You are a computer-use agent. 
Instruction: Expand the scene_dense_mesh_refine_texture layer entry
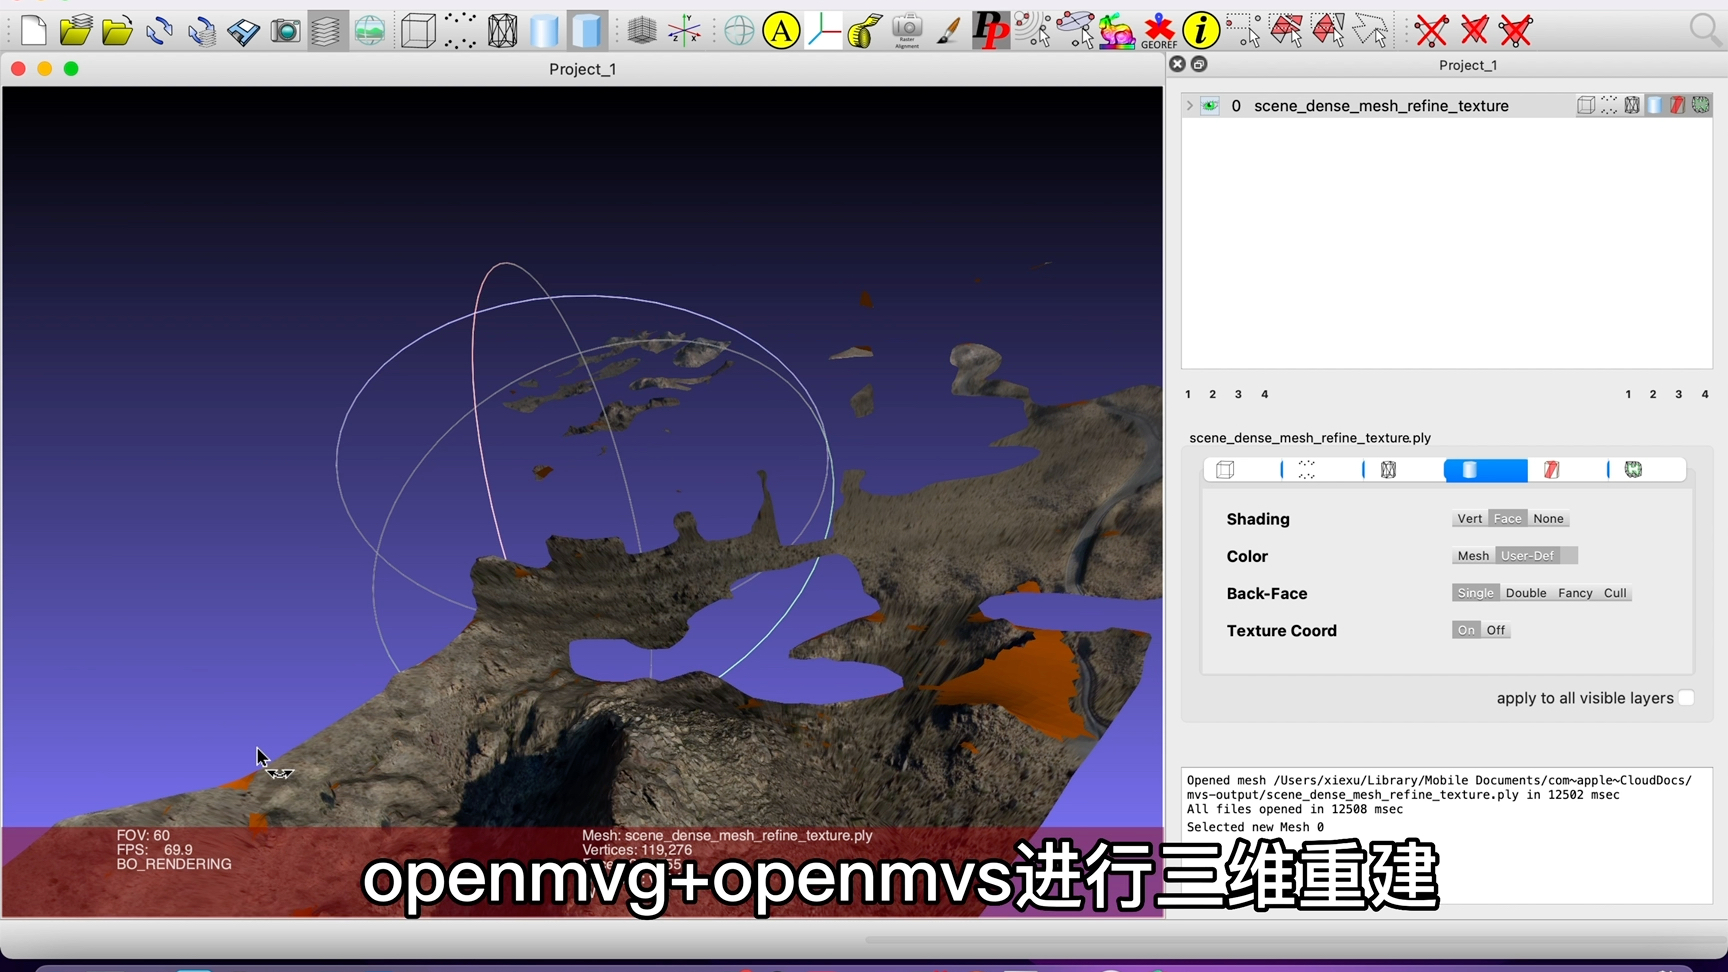[x=1189, y=105]
